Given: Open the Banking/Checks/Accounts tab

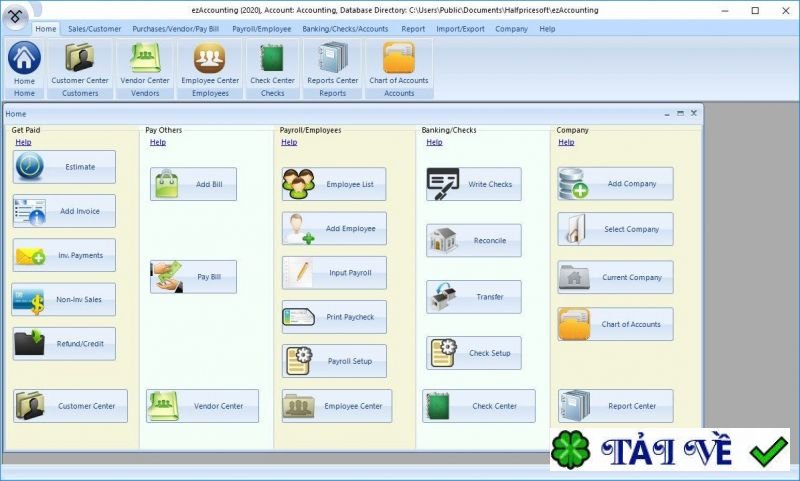Looking at the screenshot, I should pos(345,29).
